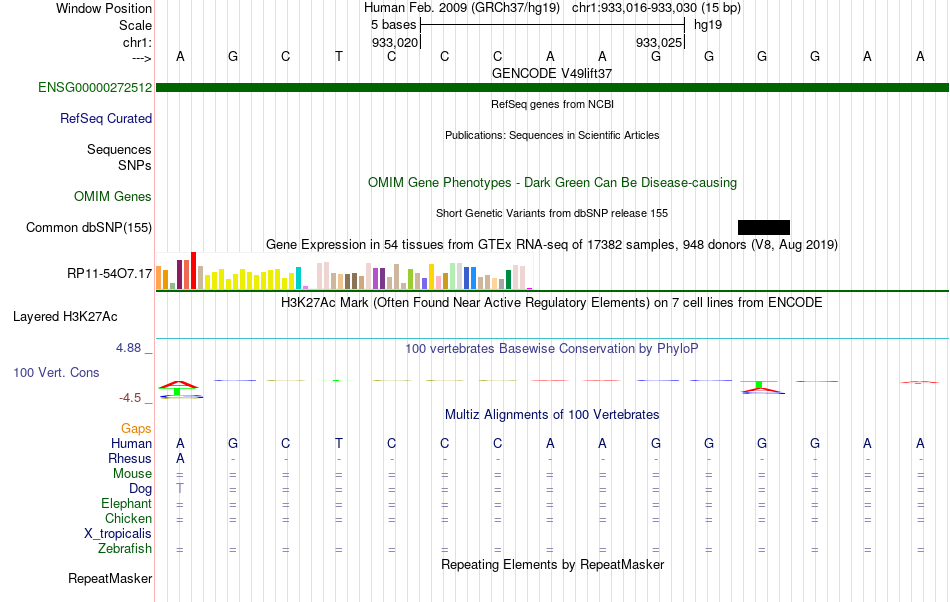Click the chr1: base position label
The height and width of the screenshot is (602, 950).
(138, 42)
